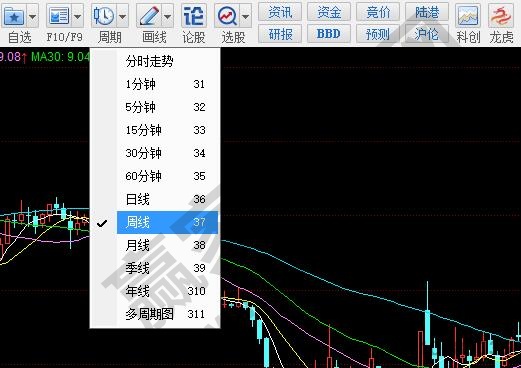Select the checked 周线 period option
The height and width of the screenshot is (368, 521).
click(167, 222)
